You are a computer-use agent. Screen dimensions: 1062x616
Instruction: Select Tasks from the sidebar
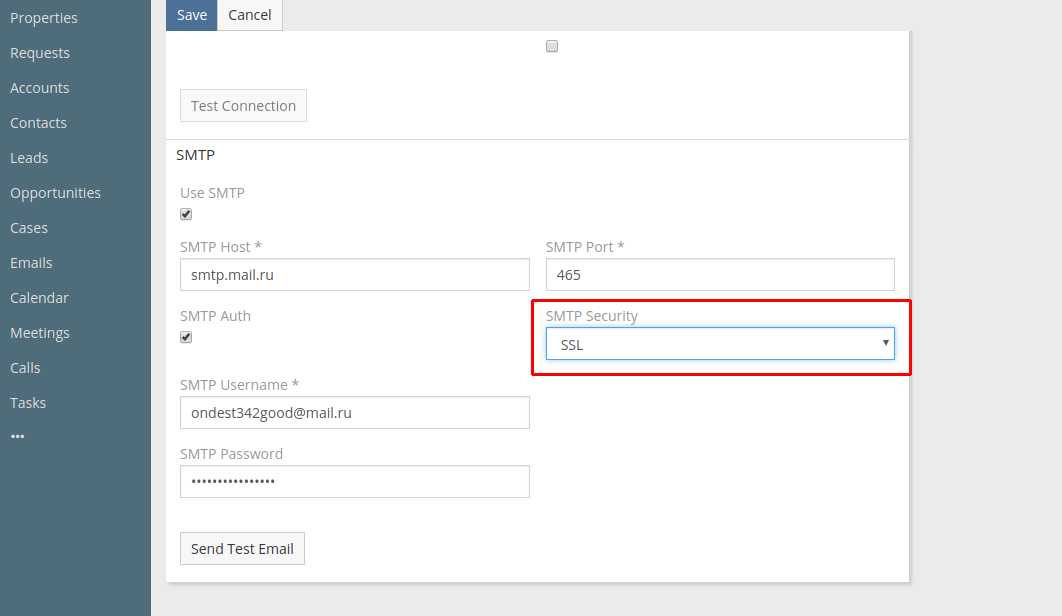click(x=28, y=403)
